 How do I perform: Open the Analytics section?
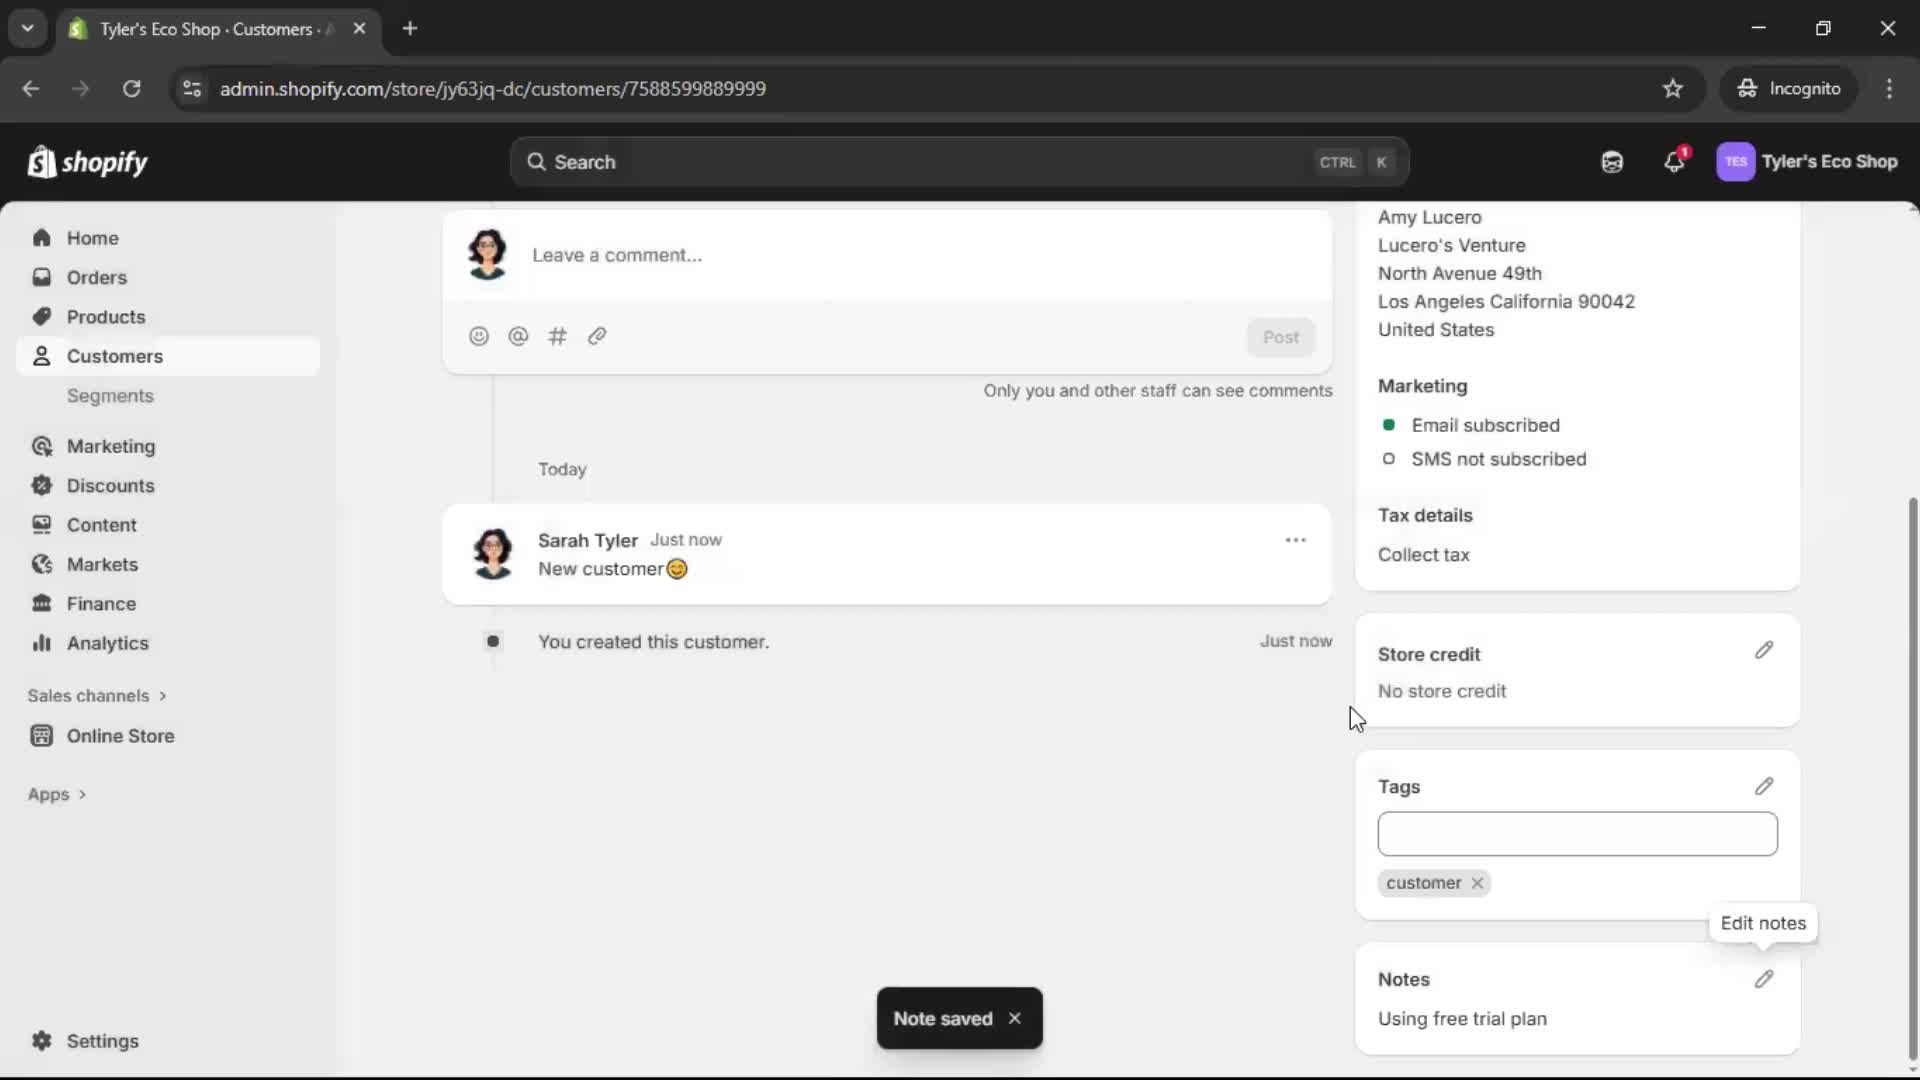pos(107,643)
